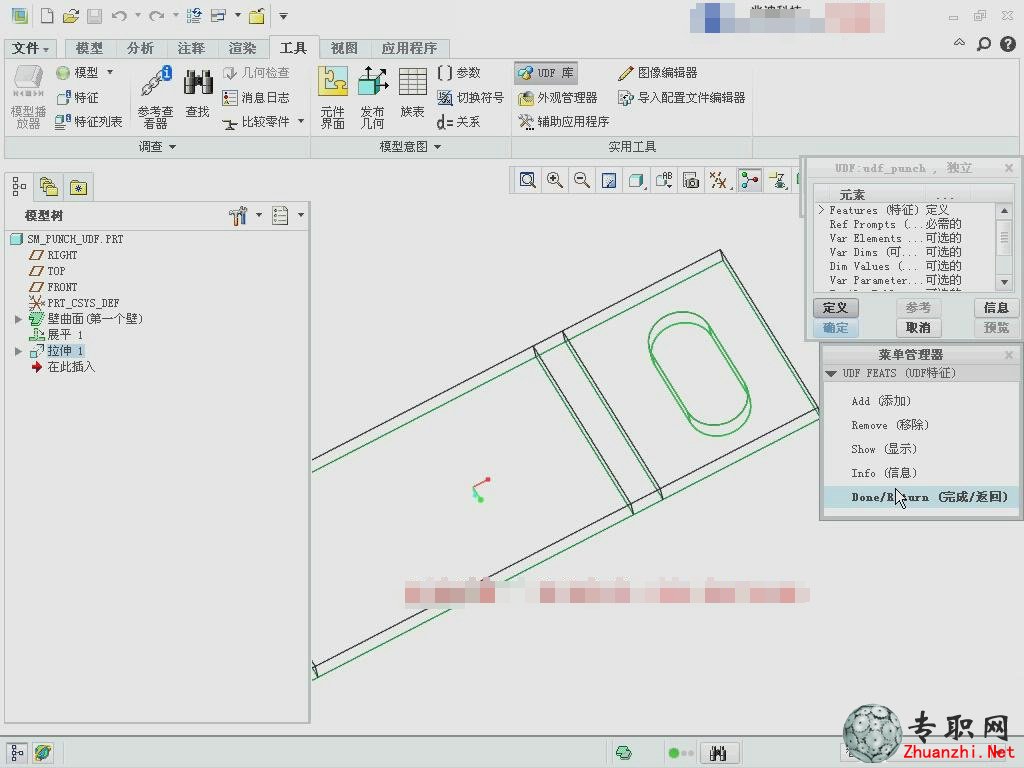Select the 展平 1 feature in model tree
Screen dimensions: 1024x768
65,335
